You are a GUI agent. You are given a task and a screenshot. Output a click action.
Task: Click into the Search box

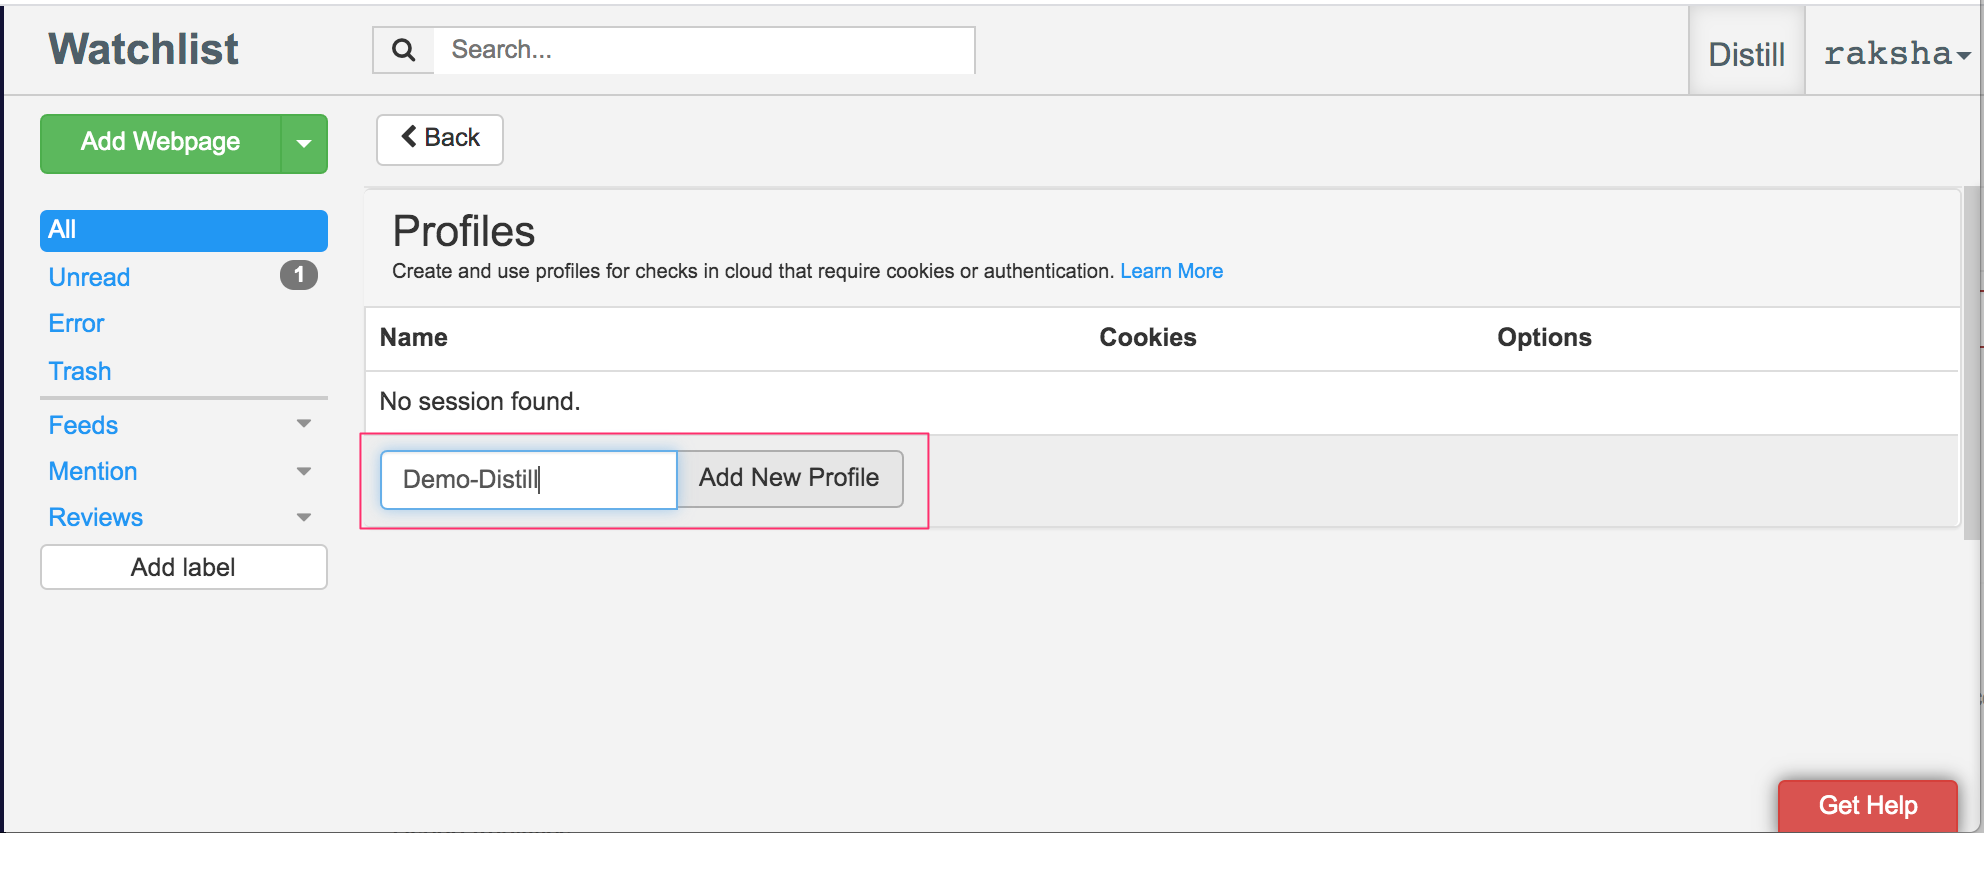pyautogui.click(x=703, y=50)
